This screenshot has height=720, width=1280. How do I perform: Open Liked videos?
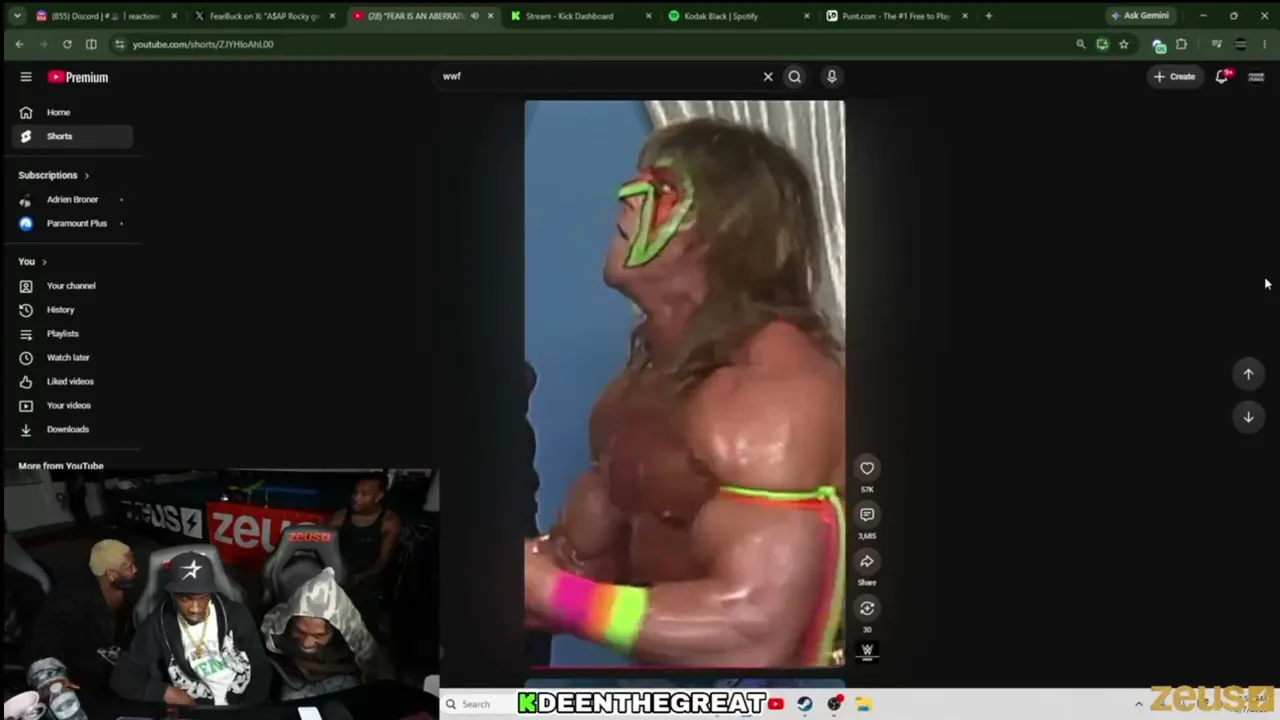(x=72, y=381)
